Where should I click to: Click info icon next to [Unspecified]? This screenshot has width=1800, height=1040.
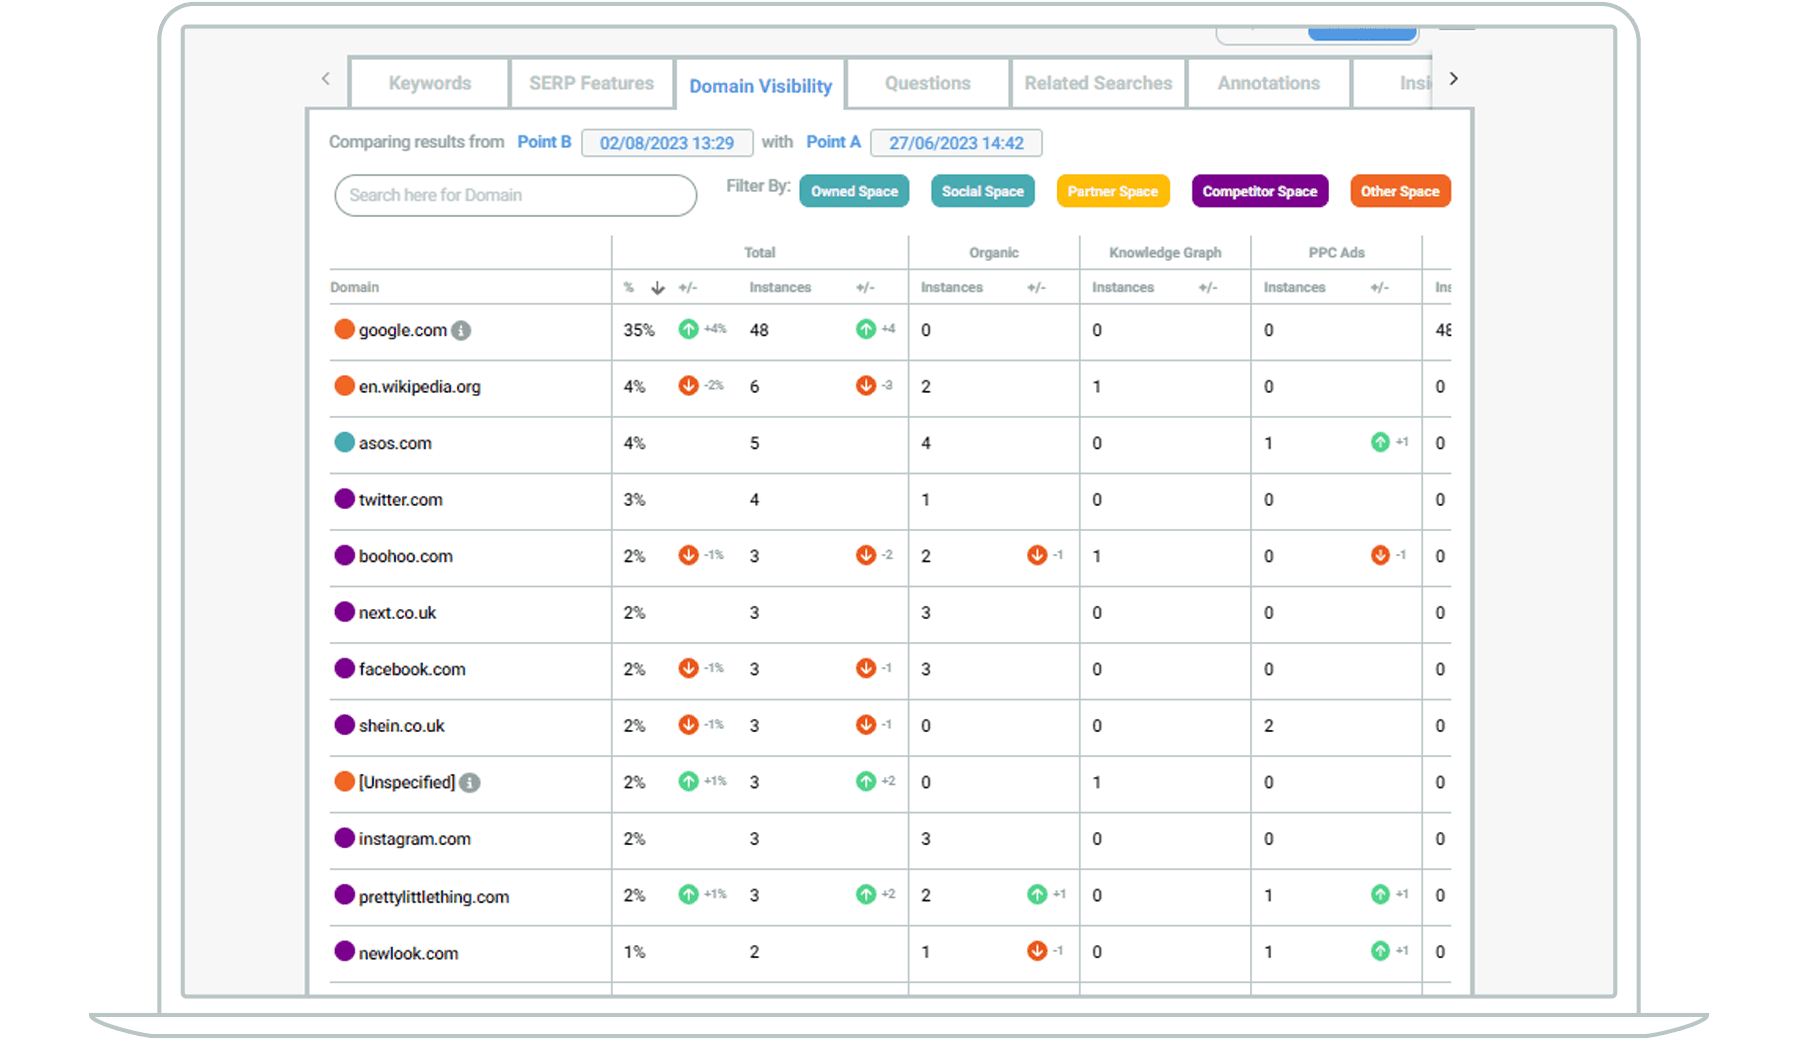(469, 783)
